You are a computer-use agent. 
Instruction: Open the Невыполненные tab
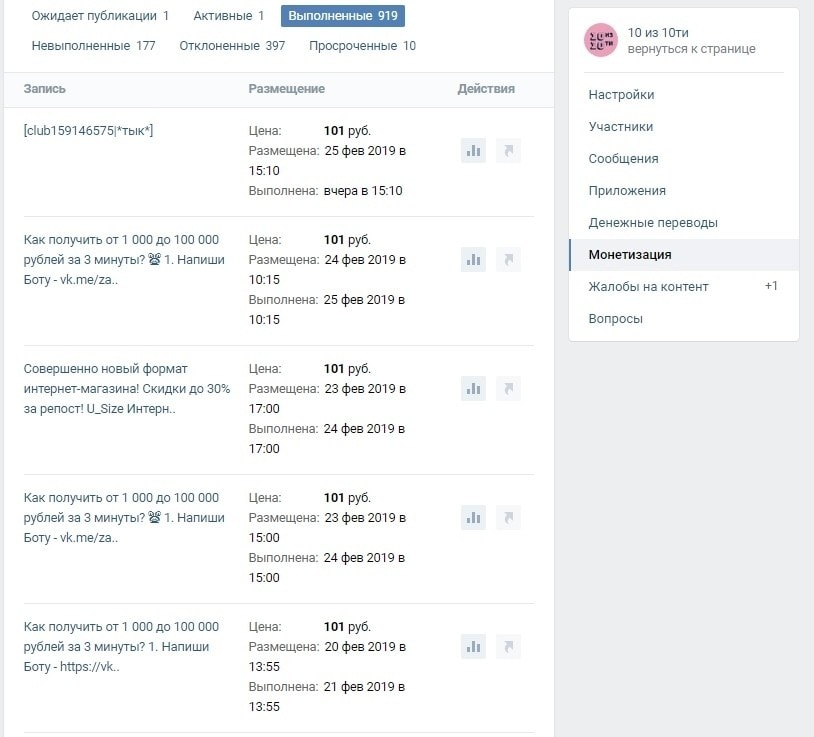pos(93,46)
